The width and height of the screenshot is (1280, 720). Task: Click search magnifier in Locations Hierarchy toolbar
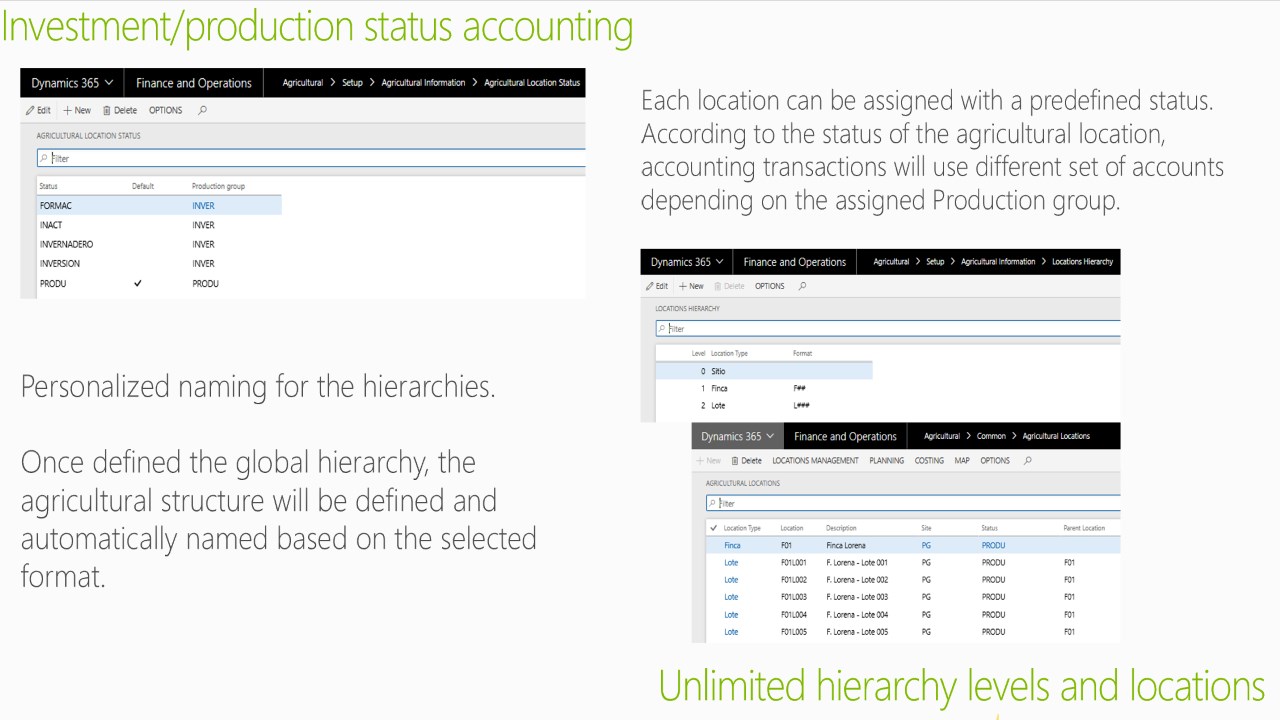point(802,286)
